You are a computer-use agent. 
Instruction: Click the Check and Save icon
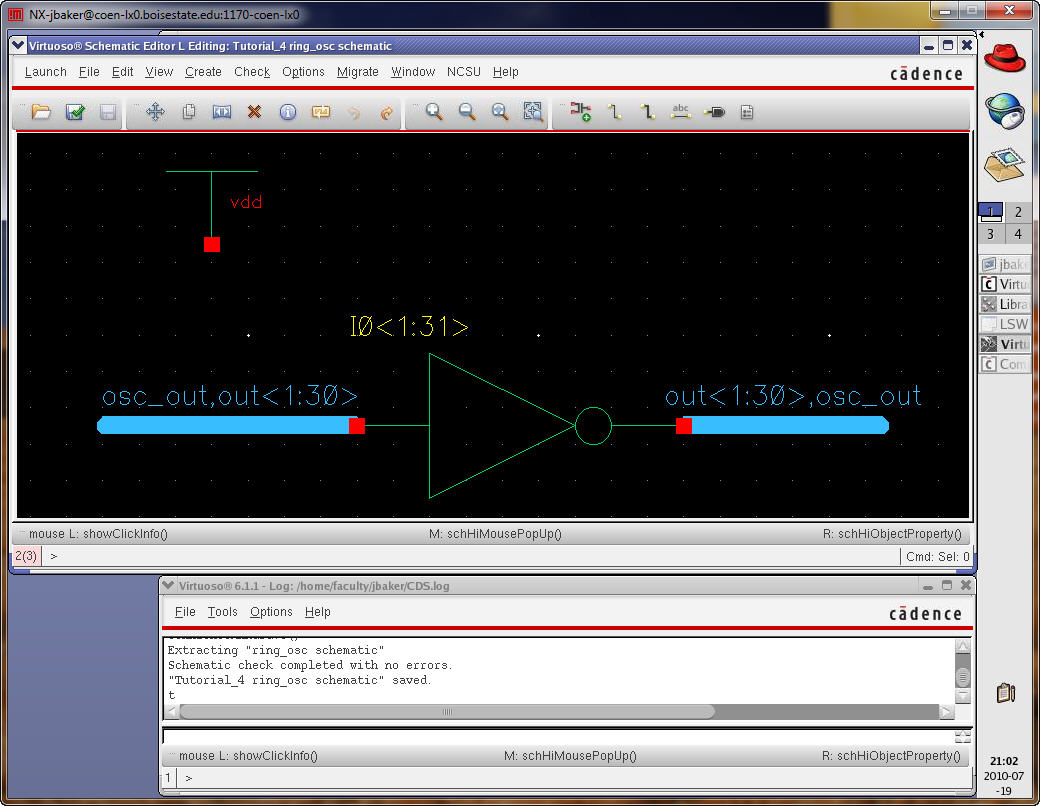pos(75,112)
